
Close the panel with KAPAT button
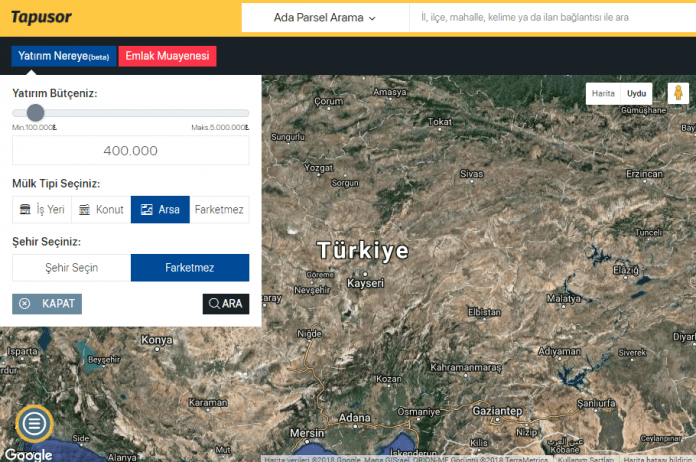tap(47, 304)
